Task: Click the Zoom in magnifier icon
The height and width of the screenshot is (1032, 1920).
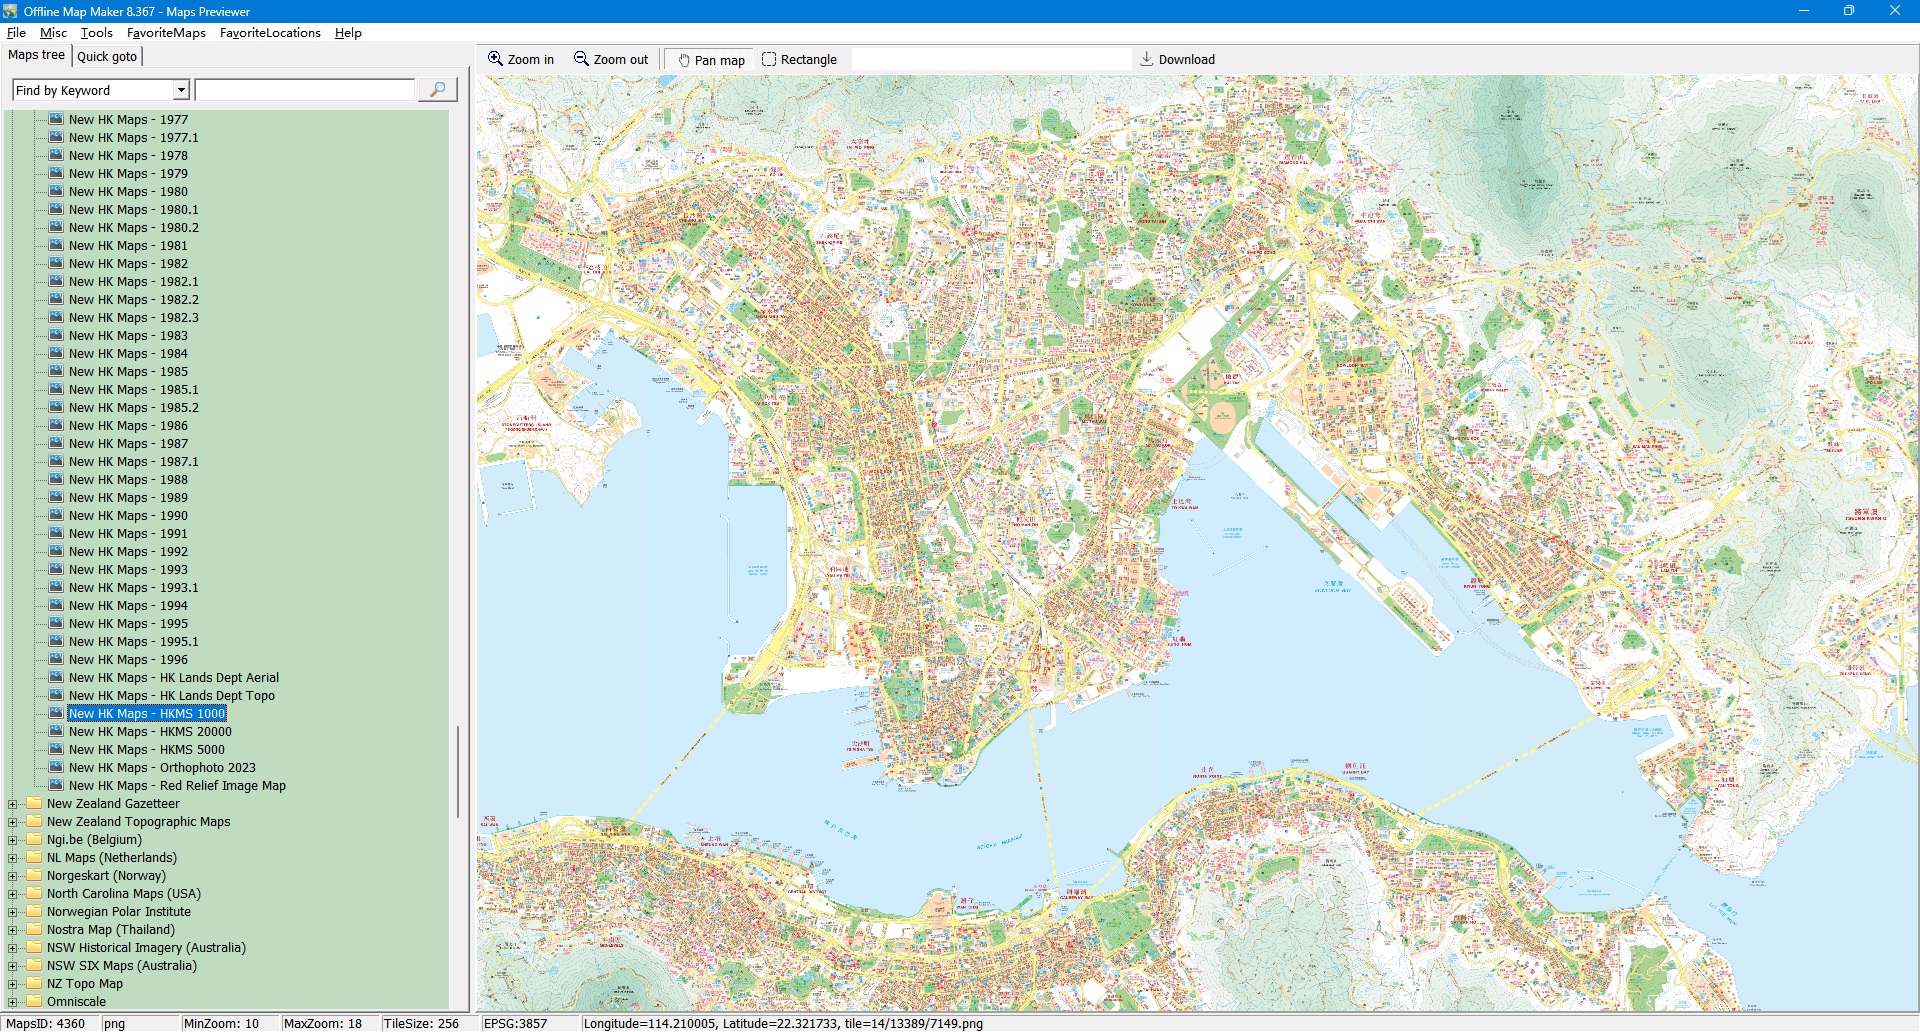Action: (x=495, y=59)
